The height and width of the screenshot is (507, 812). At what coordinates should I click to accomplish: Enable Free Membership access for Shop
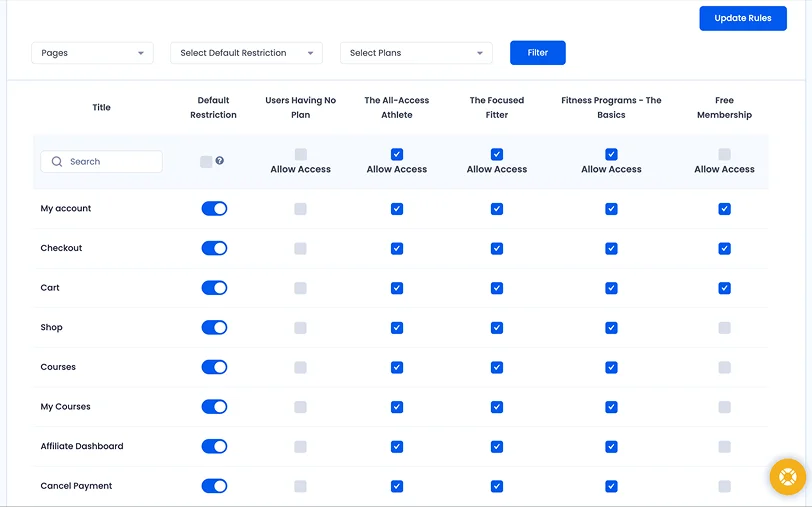coord(724,328)
